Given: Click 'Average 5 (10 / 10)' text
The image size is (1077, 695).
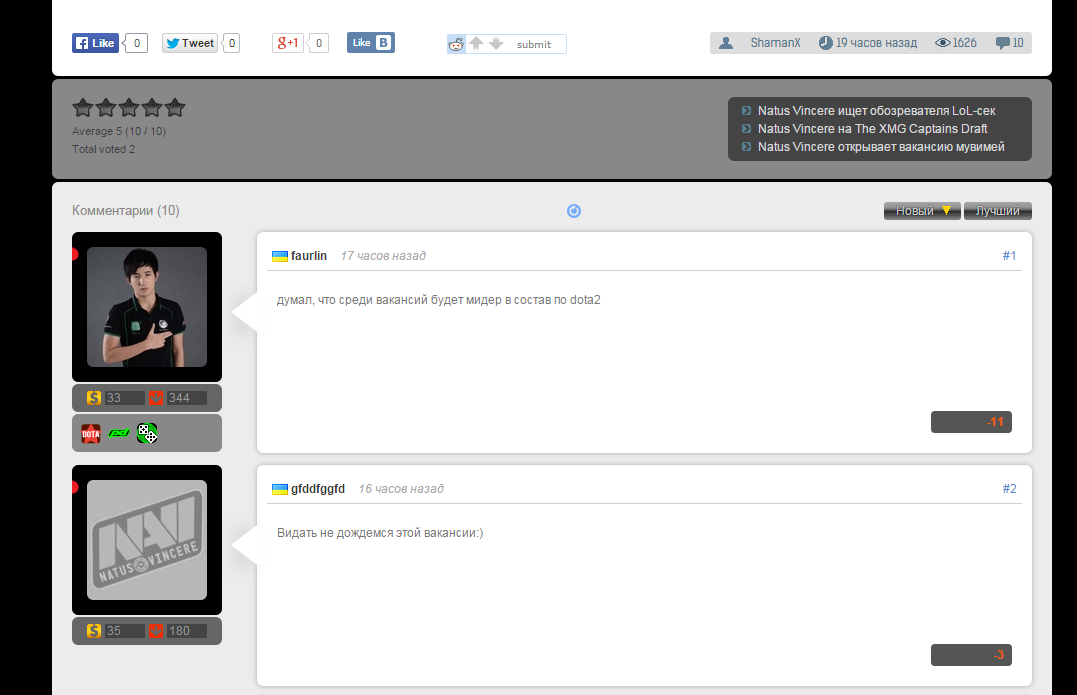Looking at the screenshot, I should coord(119,131).
